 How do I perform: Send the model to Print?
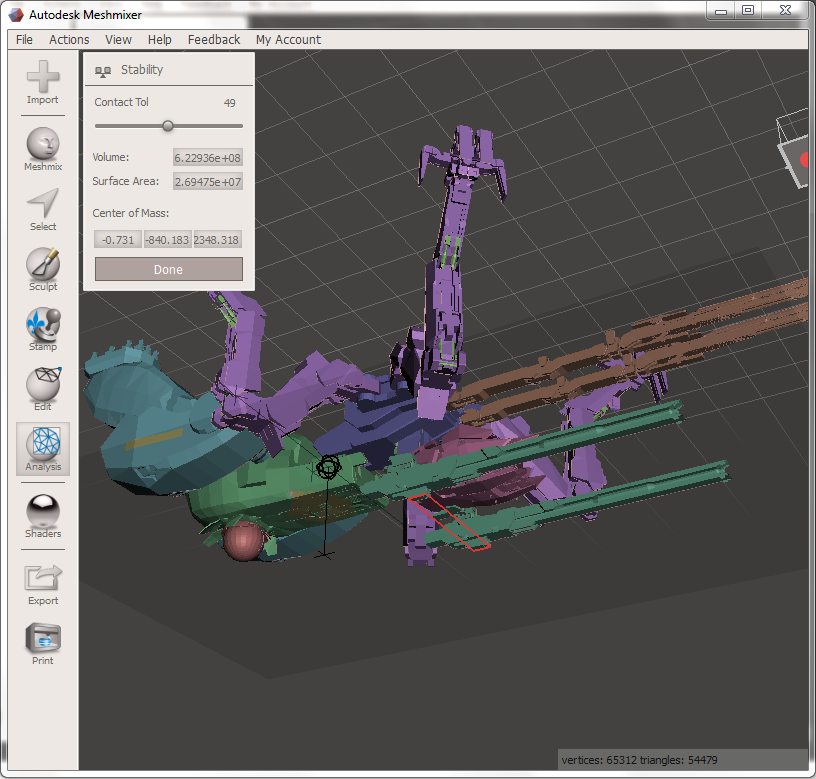[43, 640]
